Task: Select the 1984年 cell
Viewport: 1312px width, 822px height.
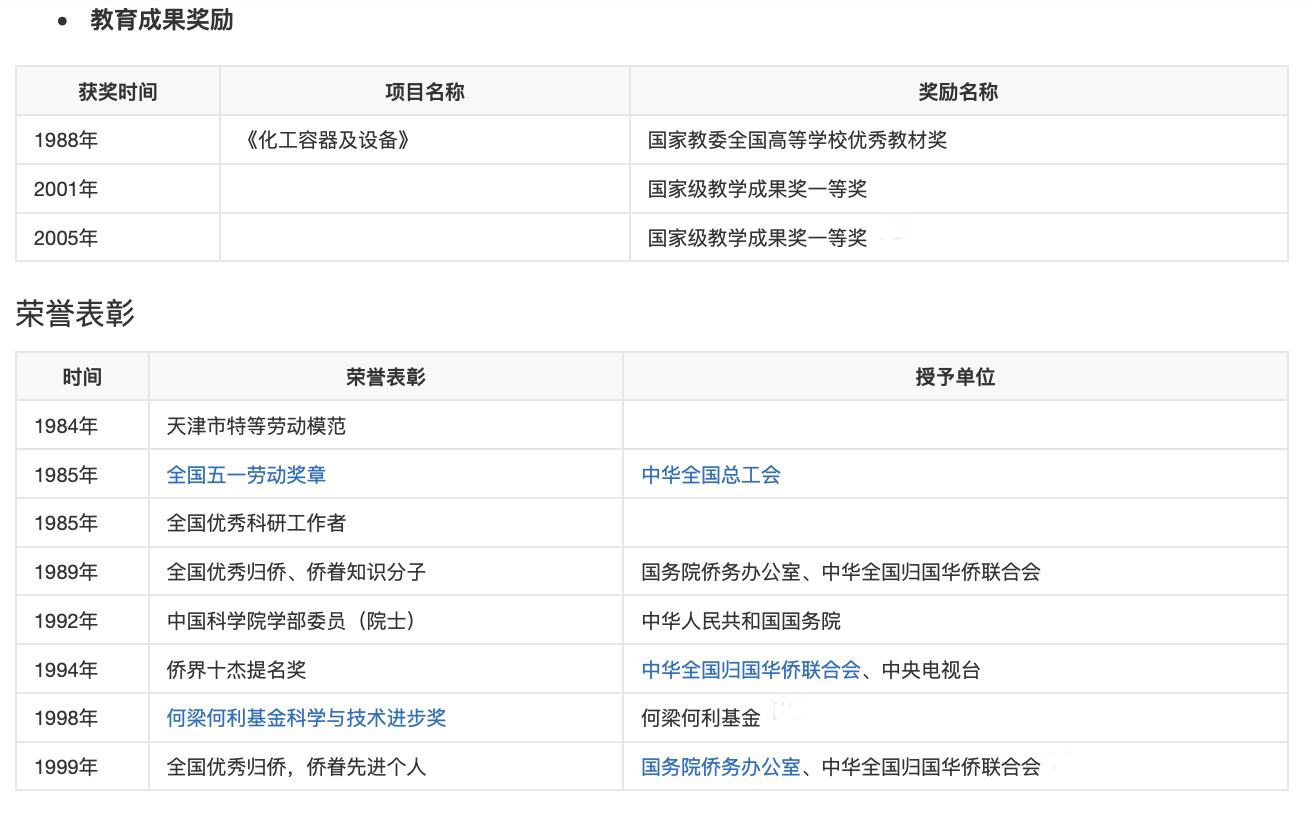Action: tap(83, 426)
